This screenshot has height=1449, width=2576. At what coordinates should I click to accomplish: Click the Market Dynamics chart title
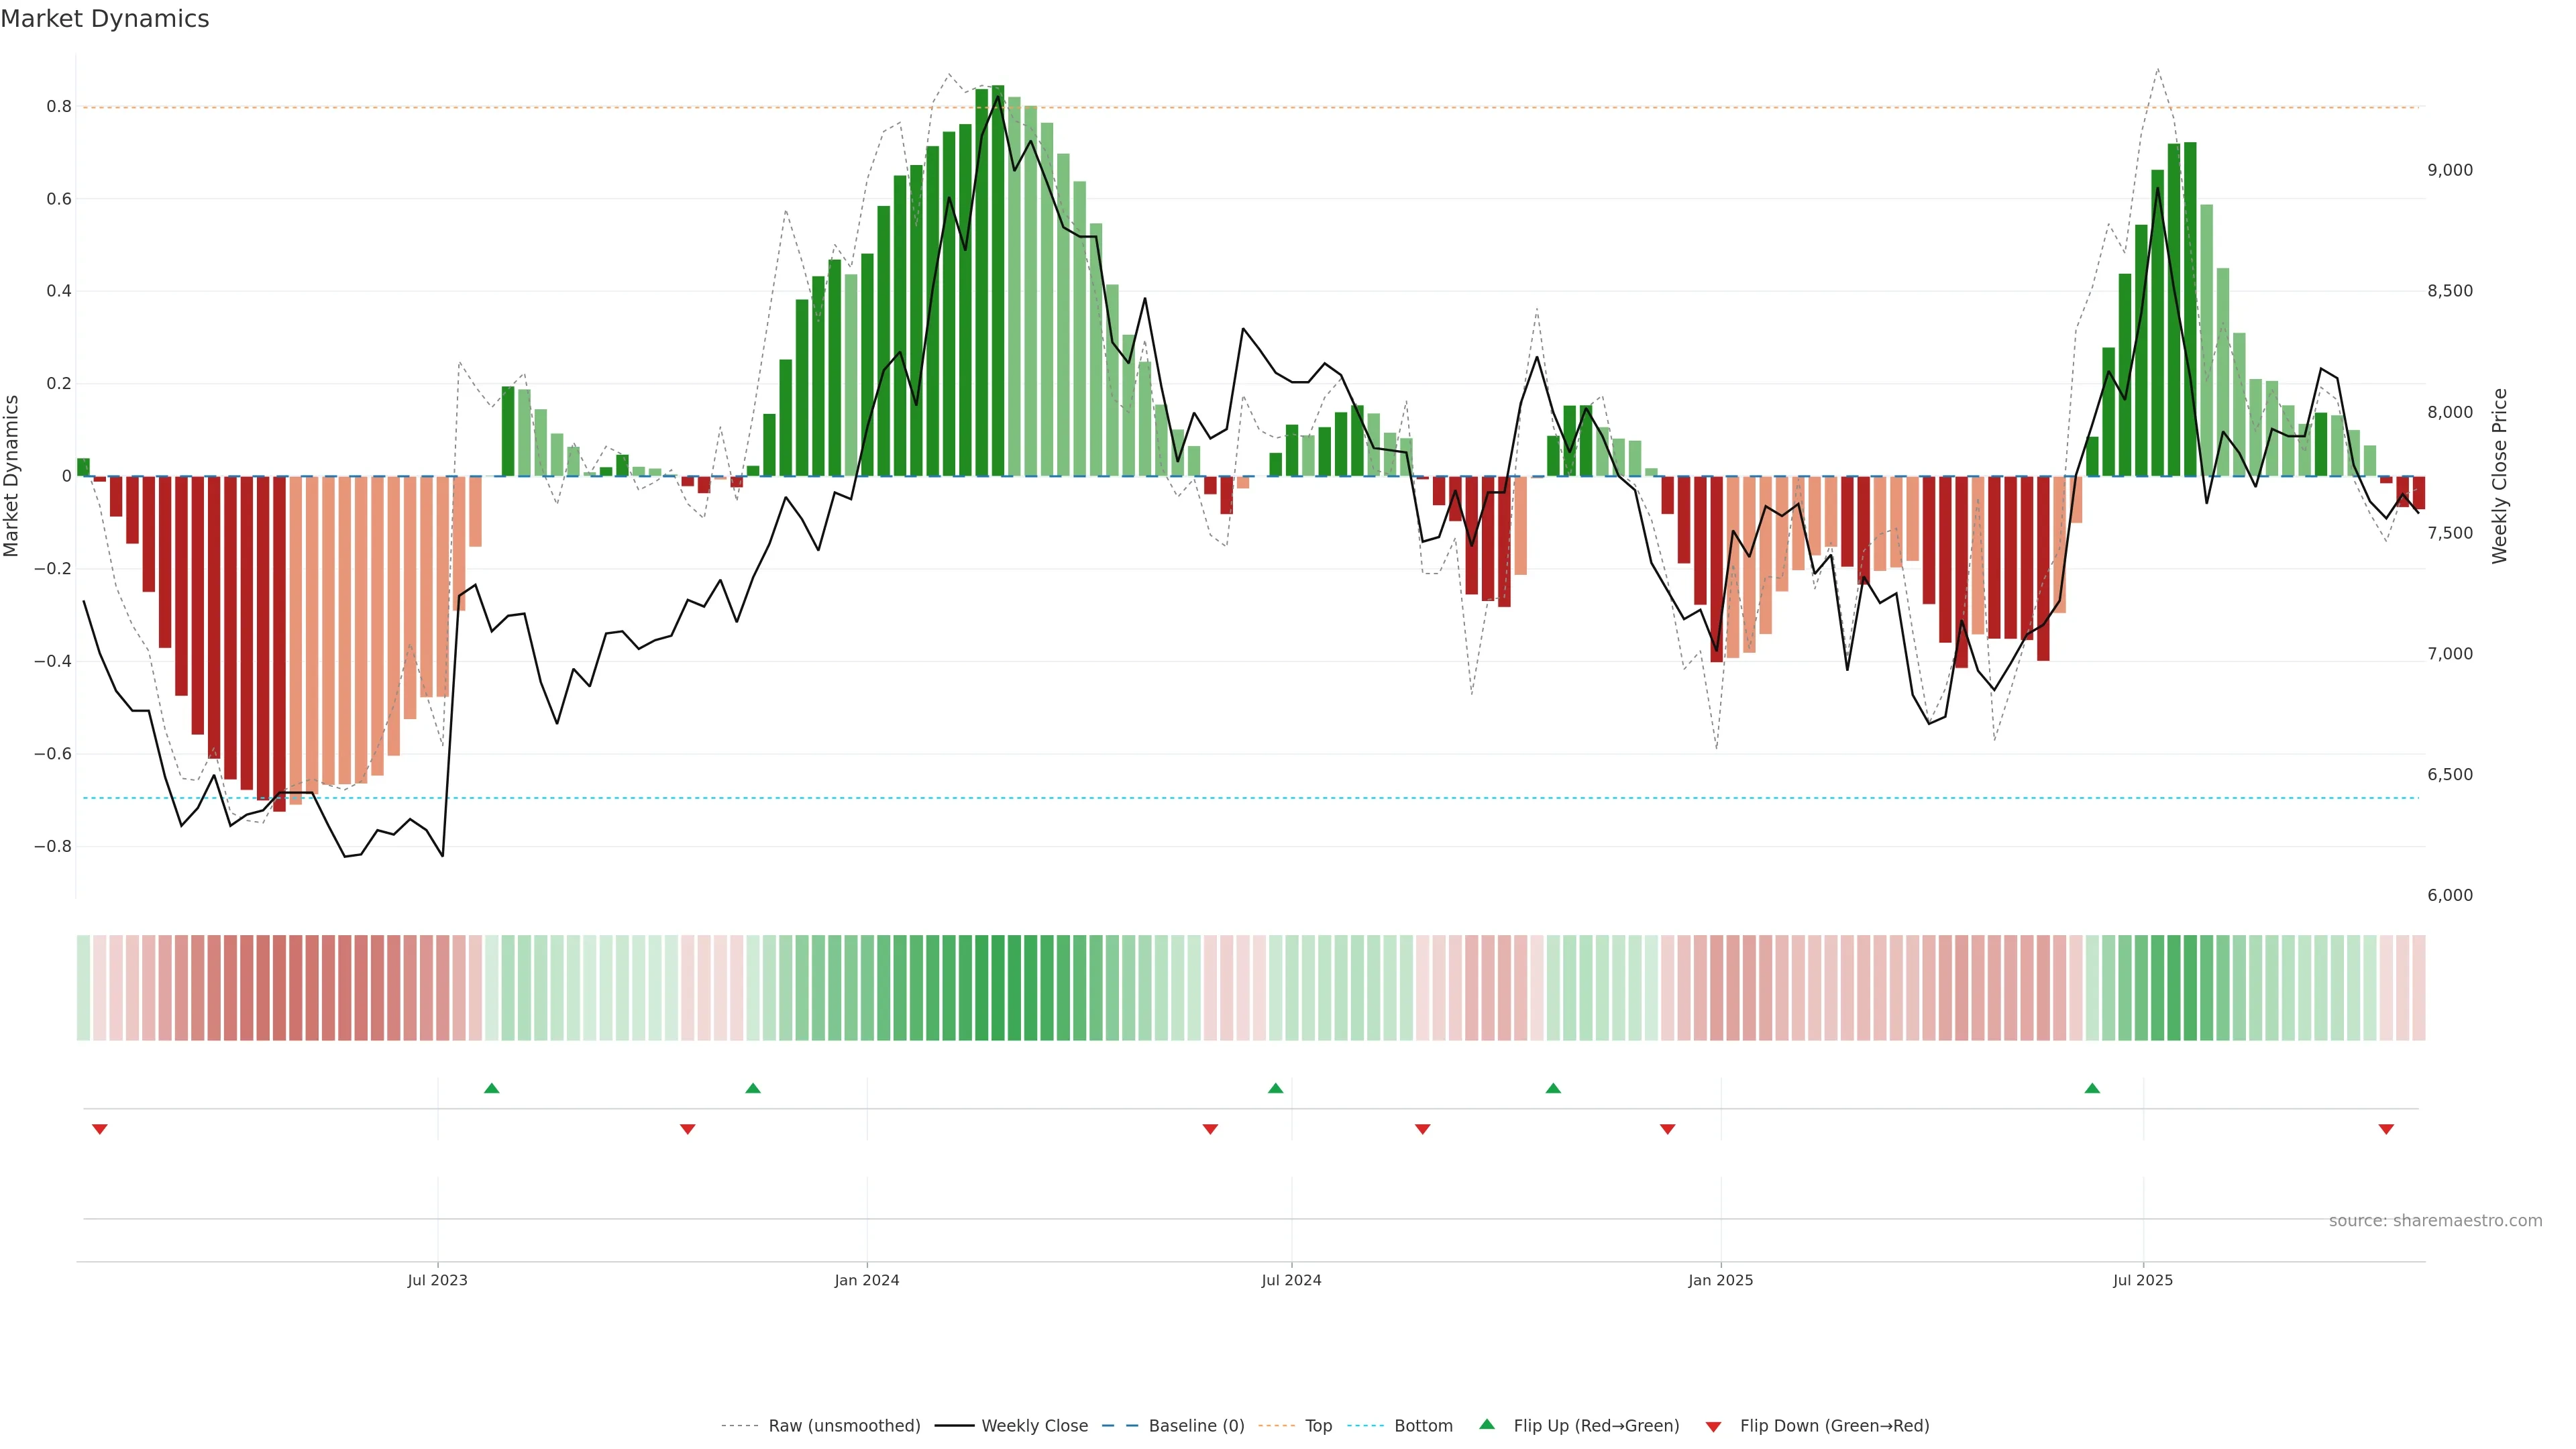105,19
